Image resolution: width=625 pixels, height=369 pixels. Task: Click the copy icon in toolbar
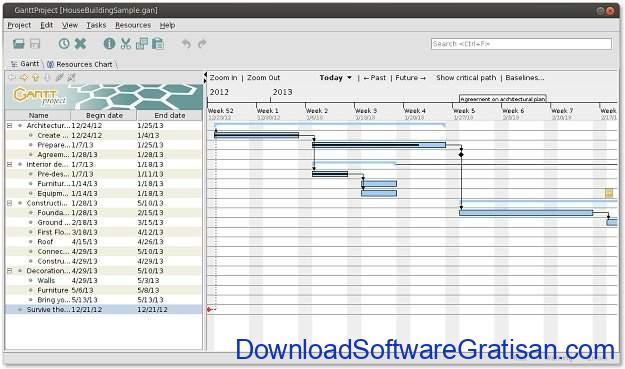pyautogui.click(x=142, y=43)
